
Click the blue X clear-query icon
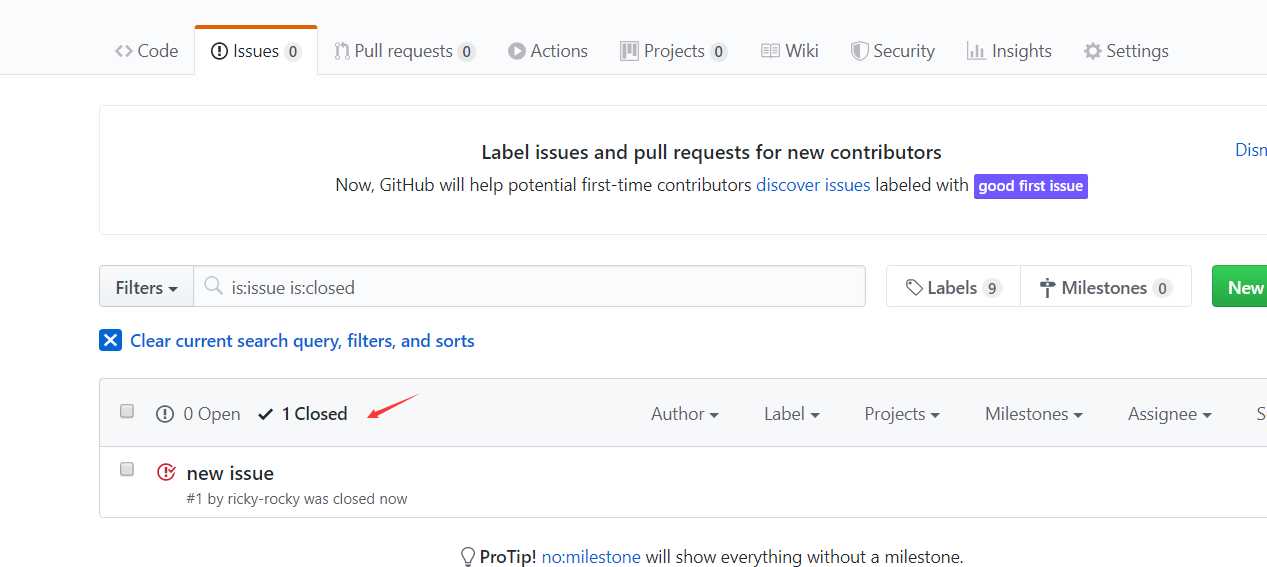tap(110, 341)
